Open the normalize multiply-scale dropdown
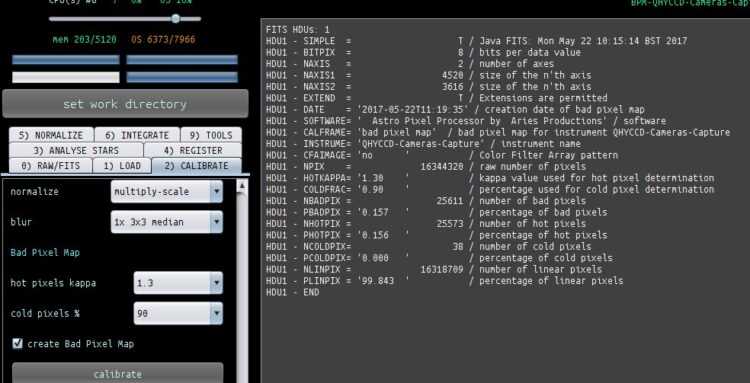This screenshot has height=383, width=750. pyautogui.click(x=166, y=191)
